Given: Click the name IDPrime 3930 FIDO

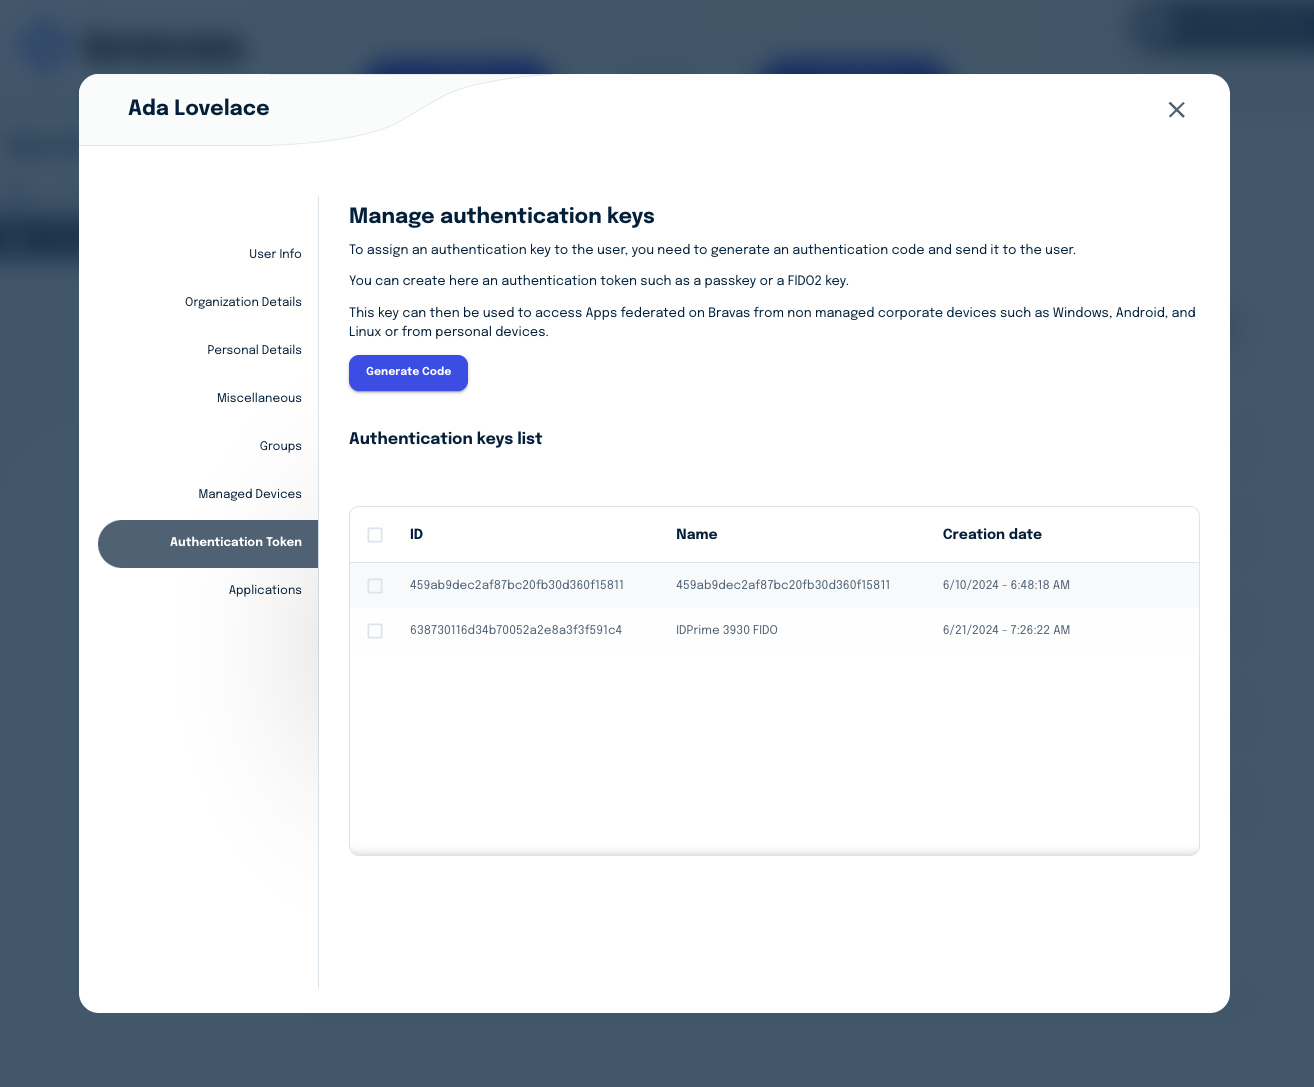Looking at the screenshot, I should point(727,630).
